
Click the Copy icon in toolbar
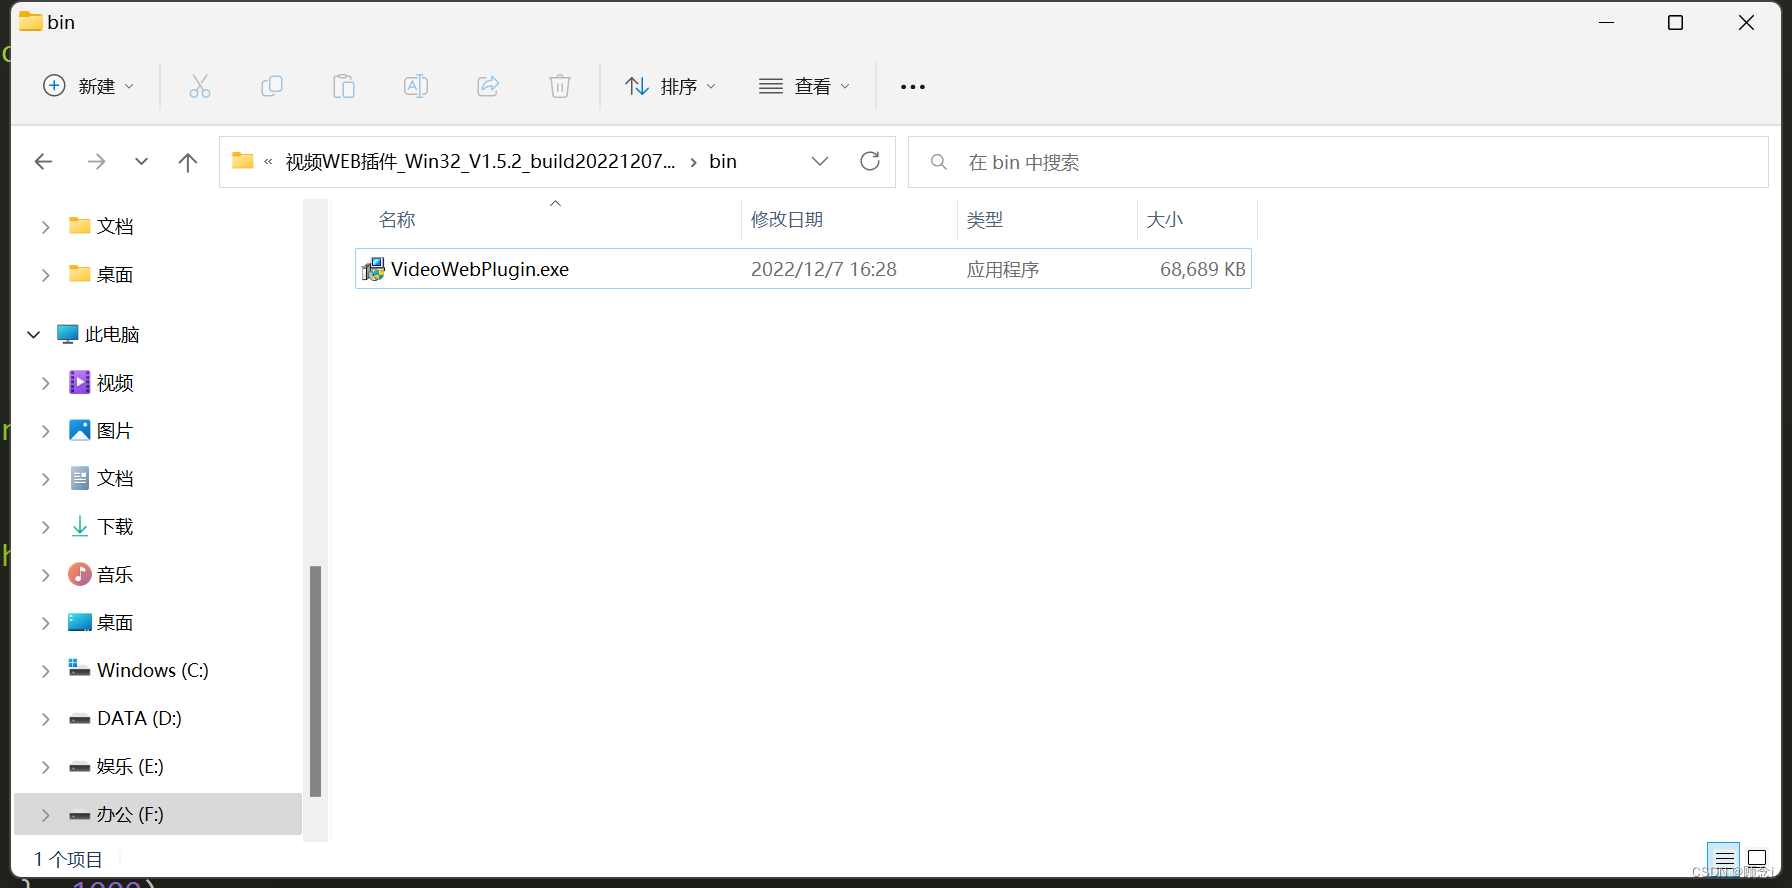pos(272,87)
